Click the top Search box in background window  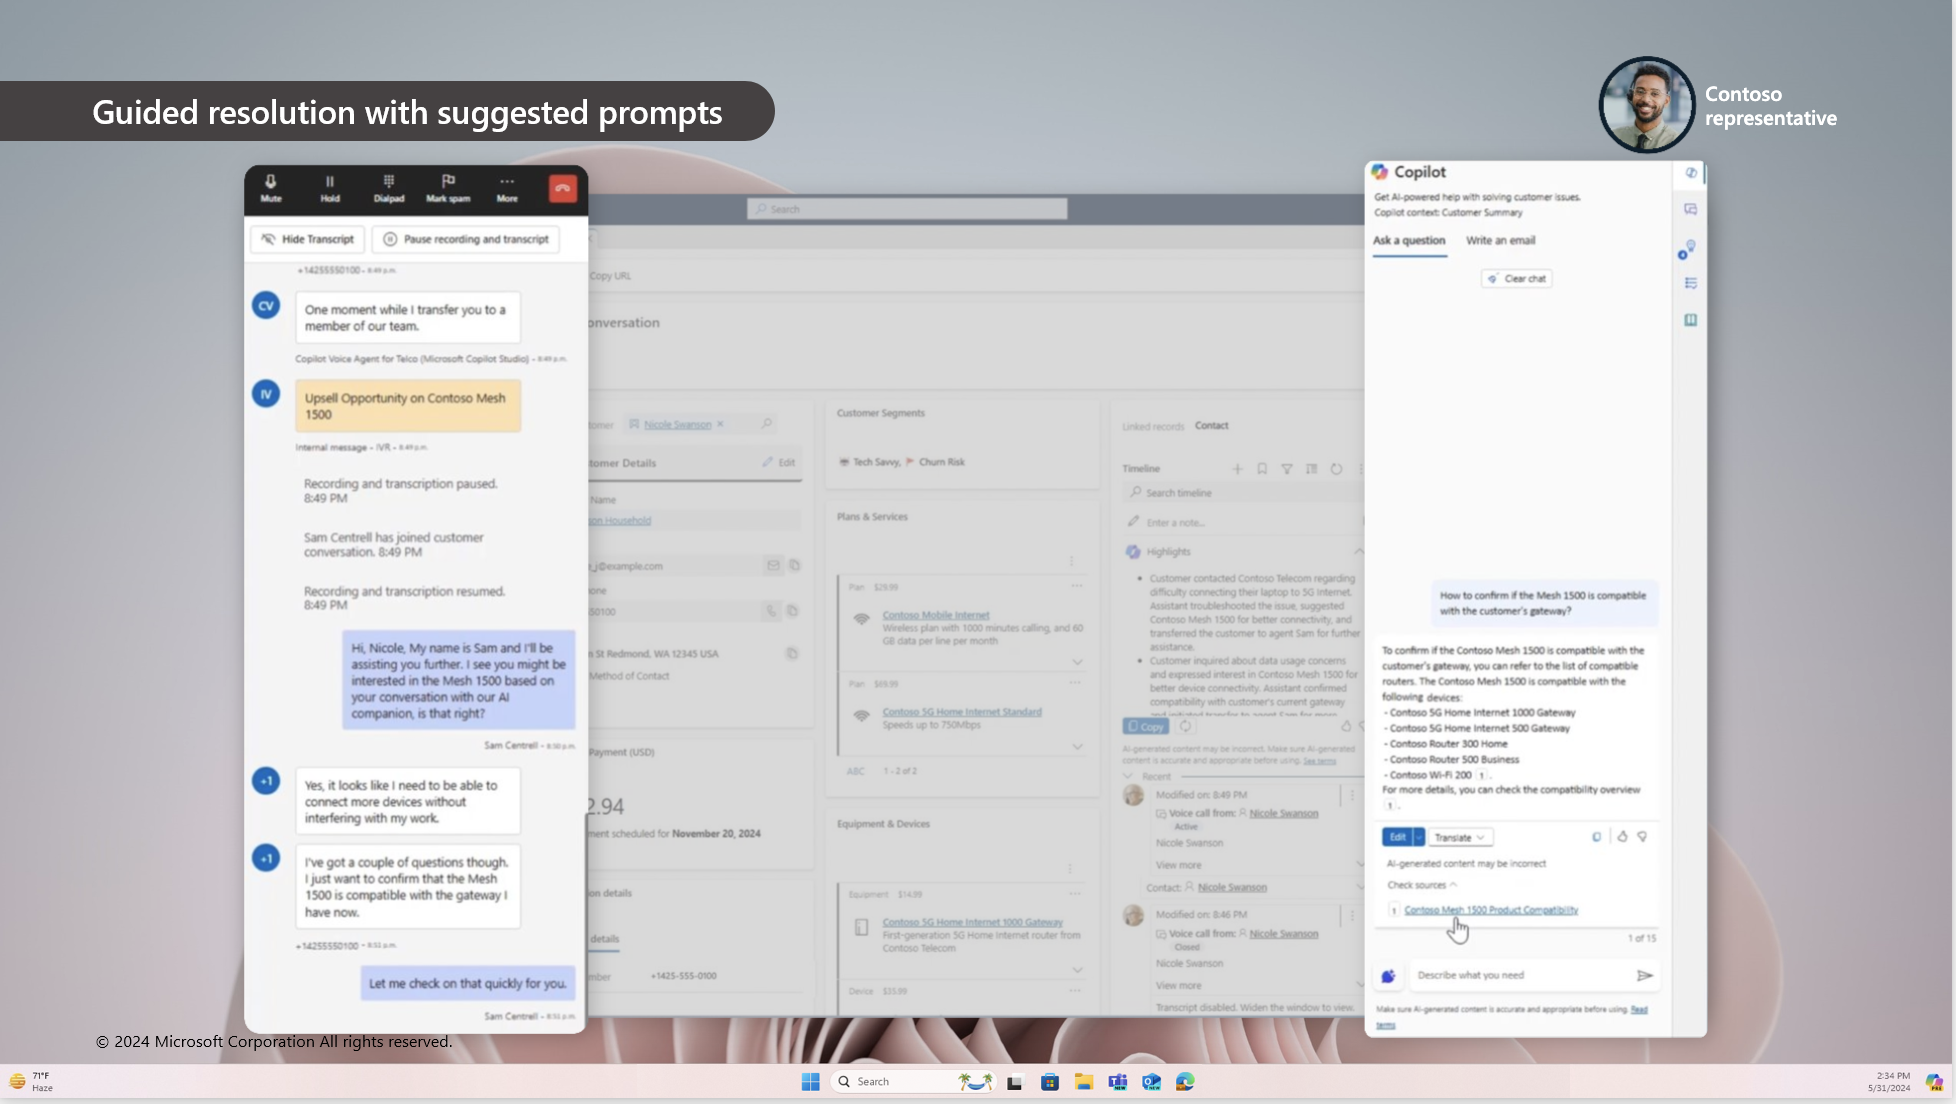(907, 209)
